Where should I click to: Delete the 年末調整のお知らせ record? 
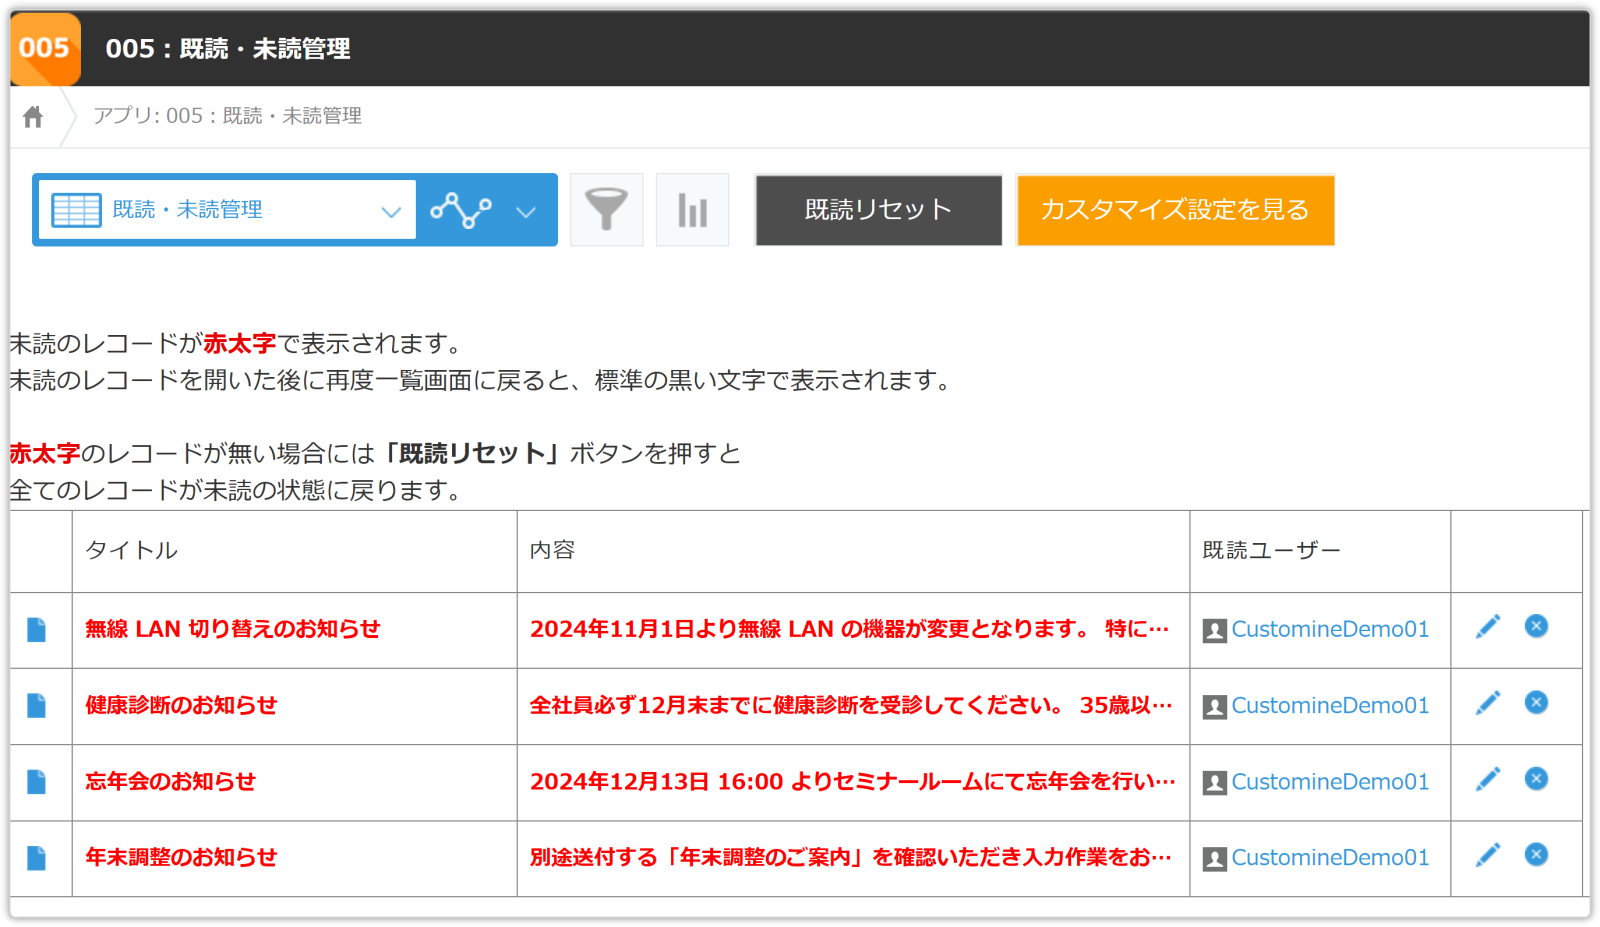[x=1536, y=855]
